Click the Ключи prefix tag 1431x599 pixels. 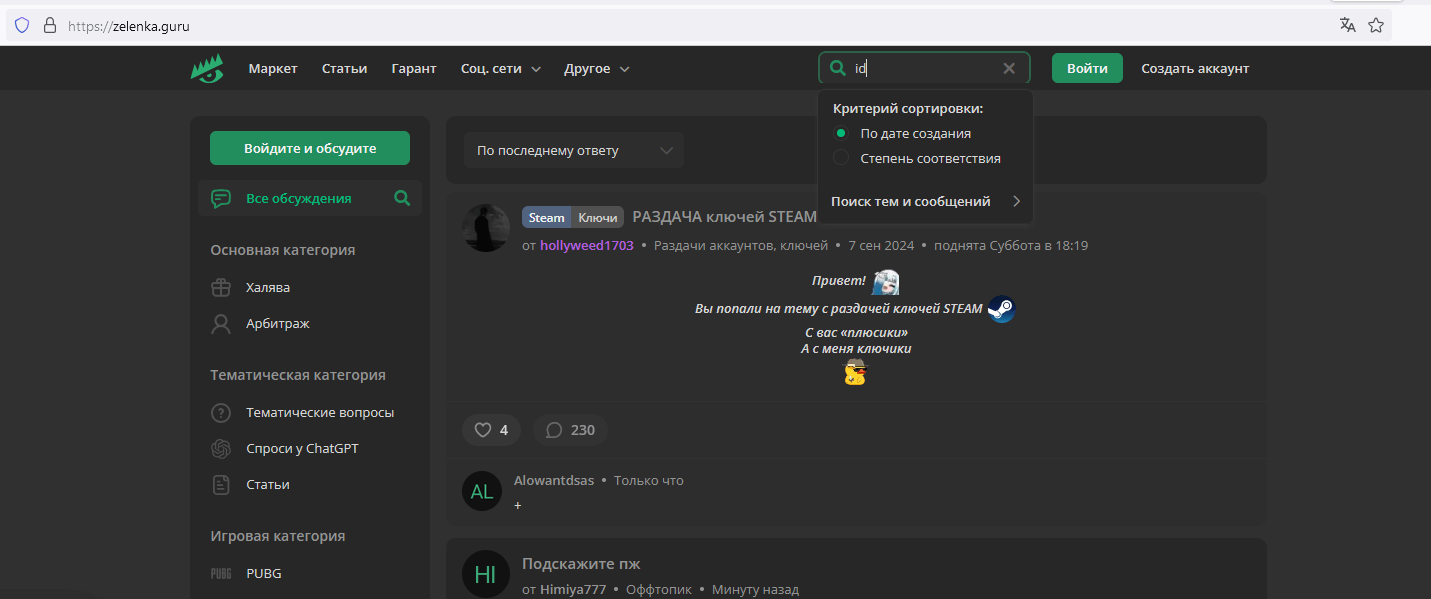pos(598,217)
